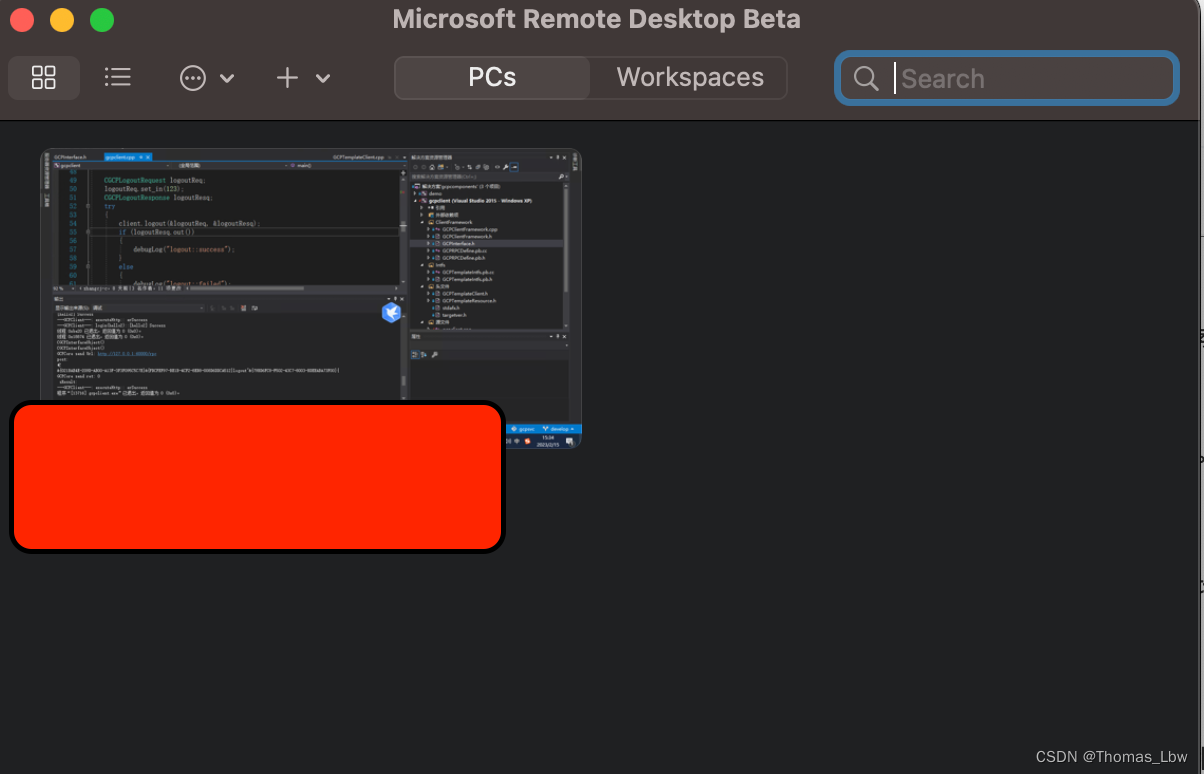Expand the chevron beside the plus button
The width and height of the screenshot is (1204, 774).
pyautogui.click(x=323, y=78)
